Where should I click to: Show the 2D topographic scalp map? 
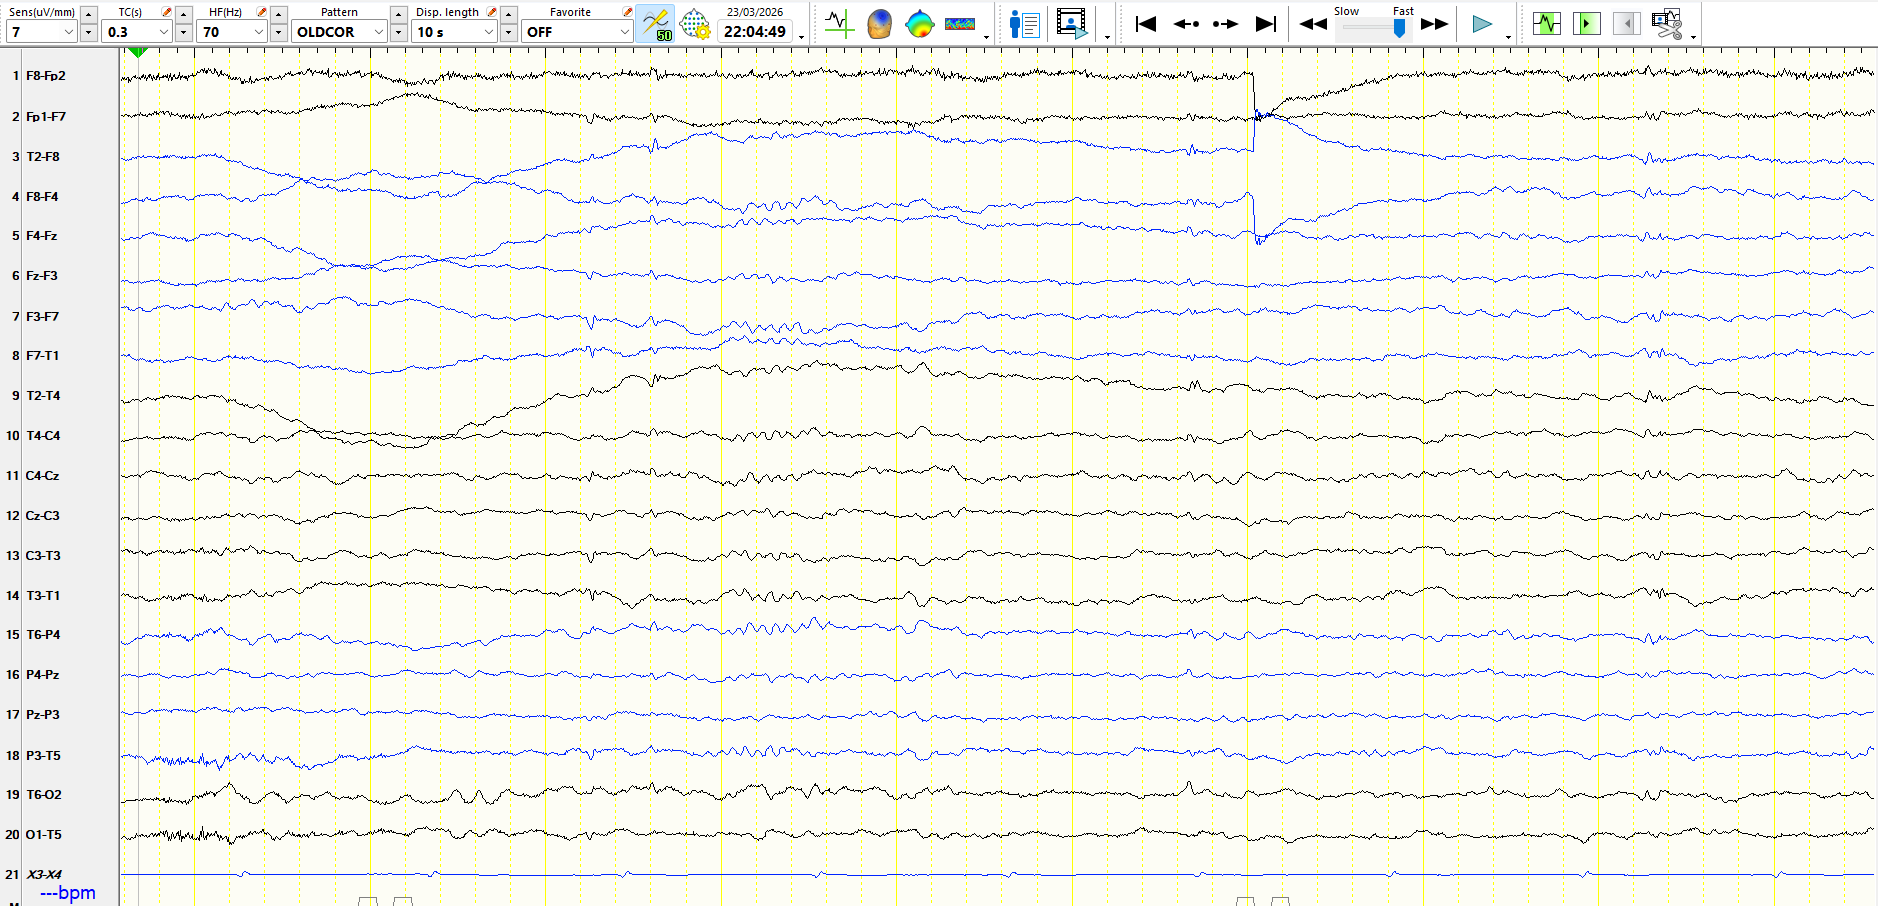[919, 24]
